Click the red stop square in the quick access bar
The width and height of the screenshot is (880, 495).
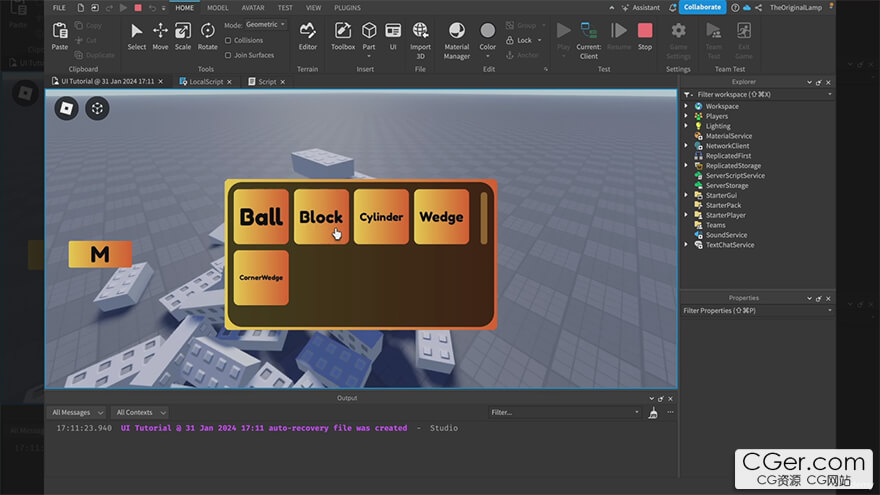pyautogui.click(x=138, y=8)
